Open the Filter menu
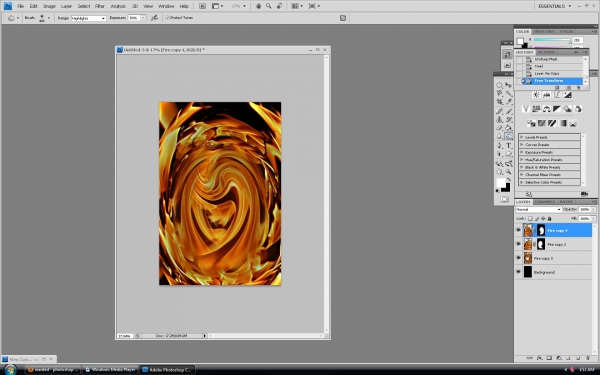Image resolution: width=600 pixels, height=375 pixels. coord(100,6)
